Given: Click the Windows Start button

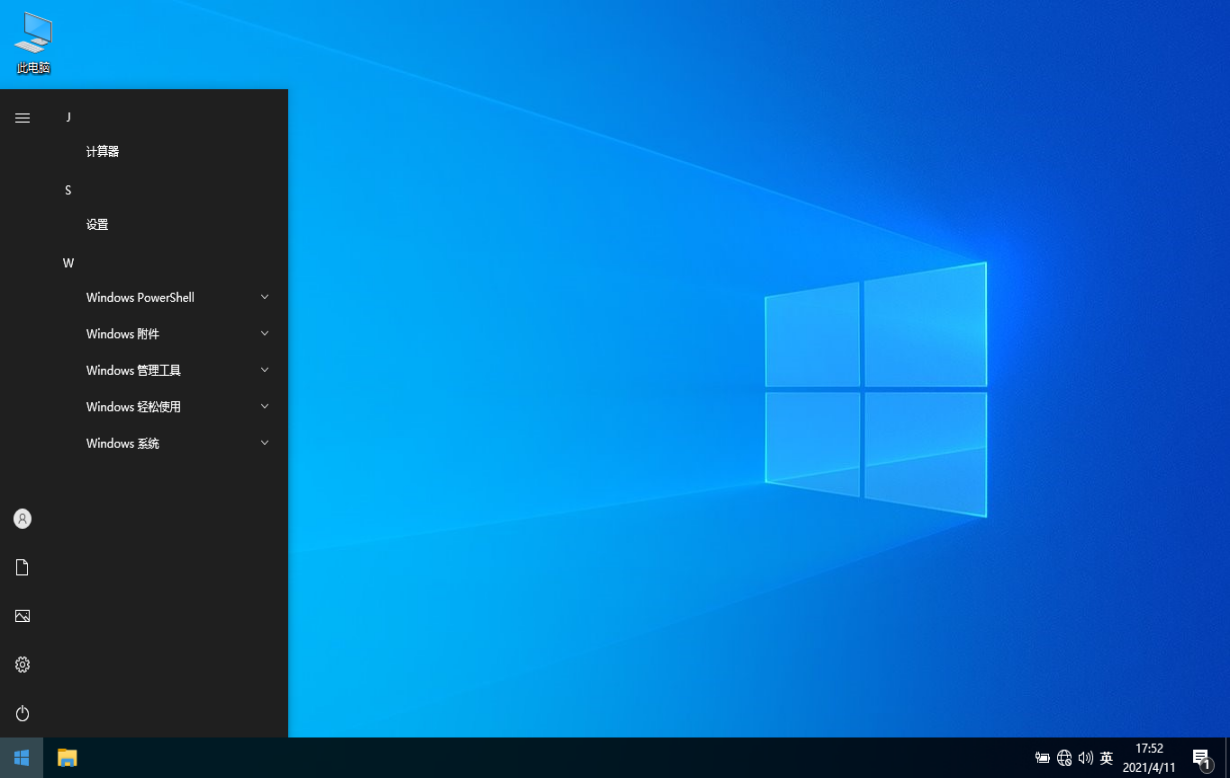Looking at the screenshot, I should click(x=21, y=758).
